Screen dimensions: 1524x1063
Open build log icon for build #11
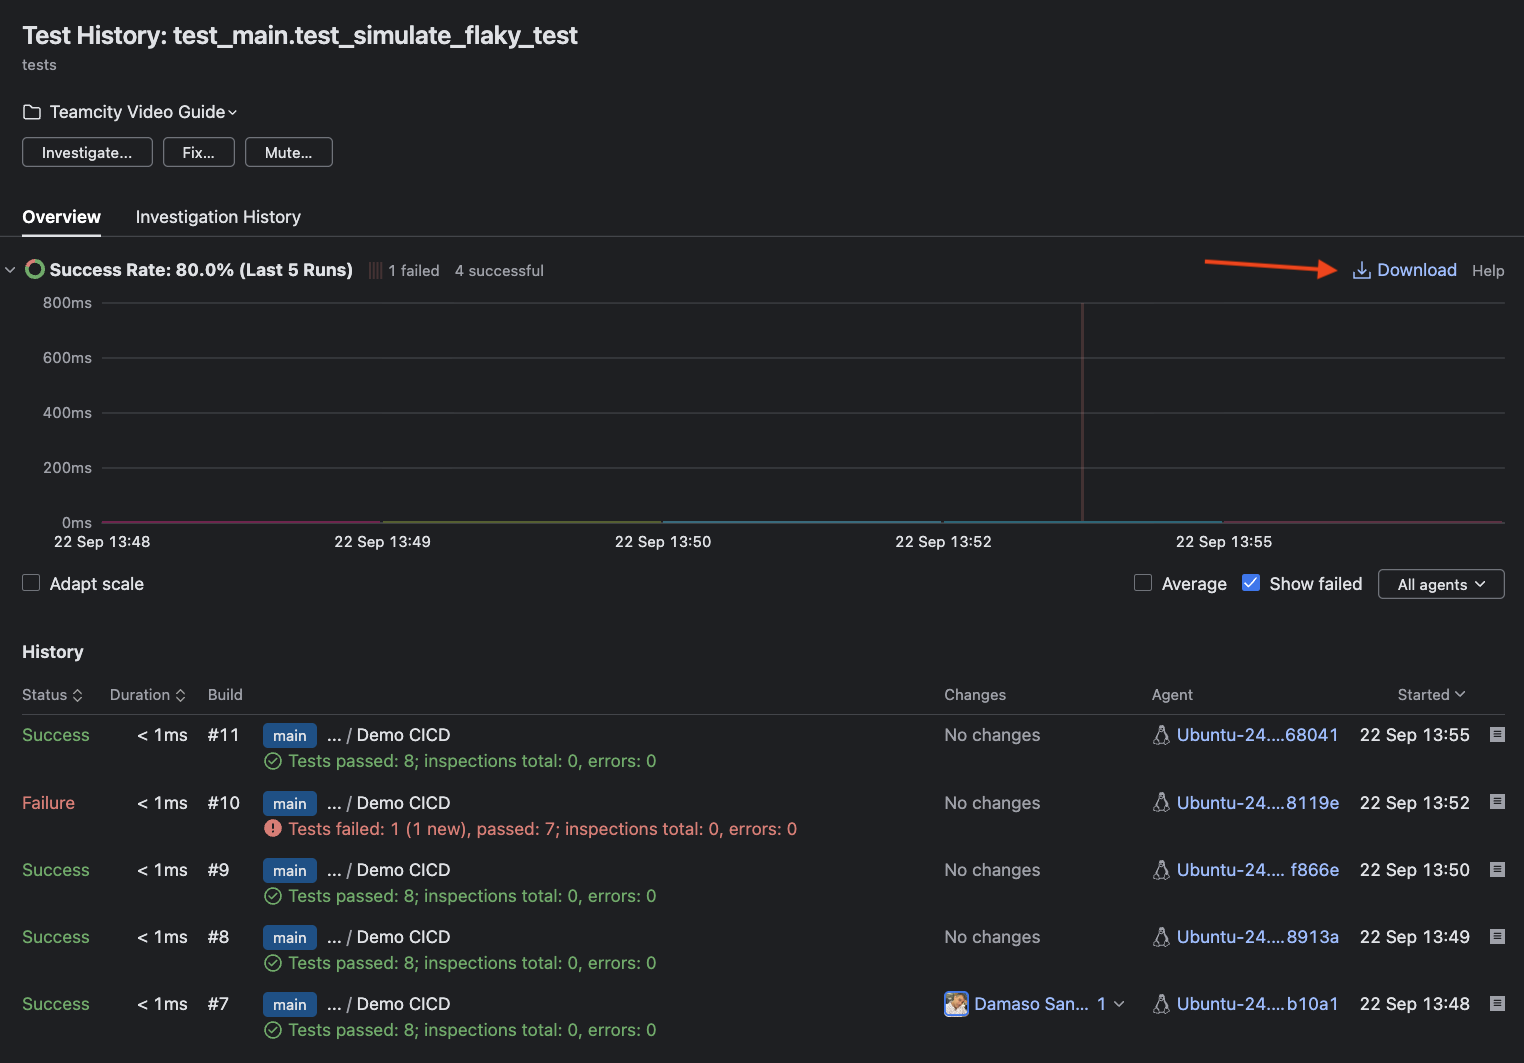pyautogui.click(x=1497, y=735)
